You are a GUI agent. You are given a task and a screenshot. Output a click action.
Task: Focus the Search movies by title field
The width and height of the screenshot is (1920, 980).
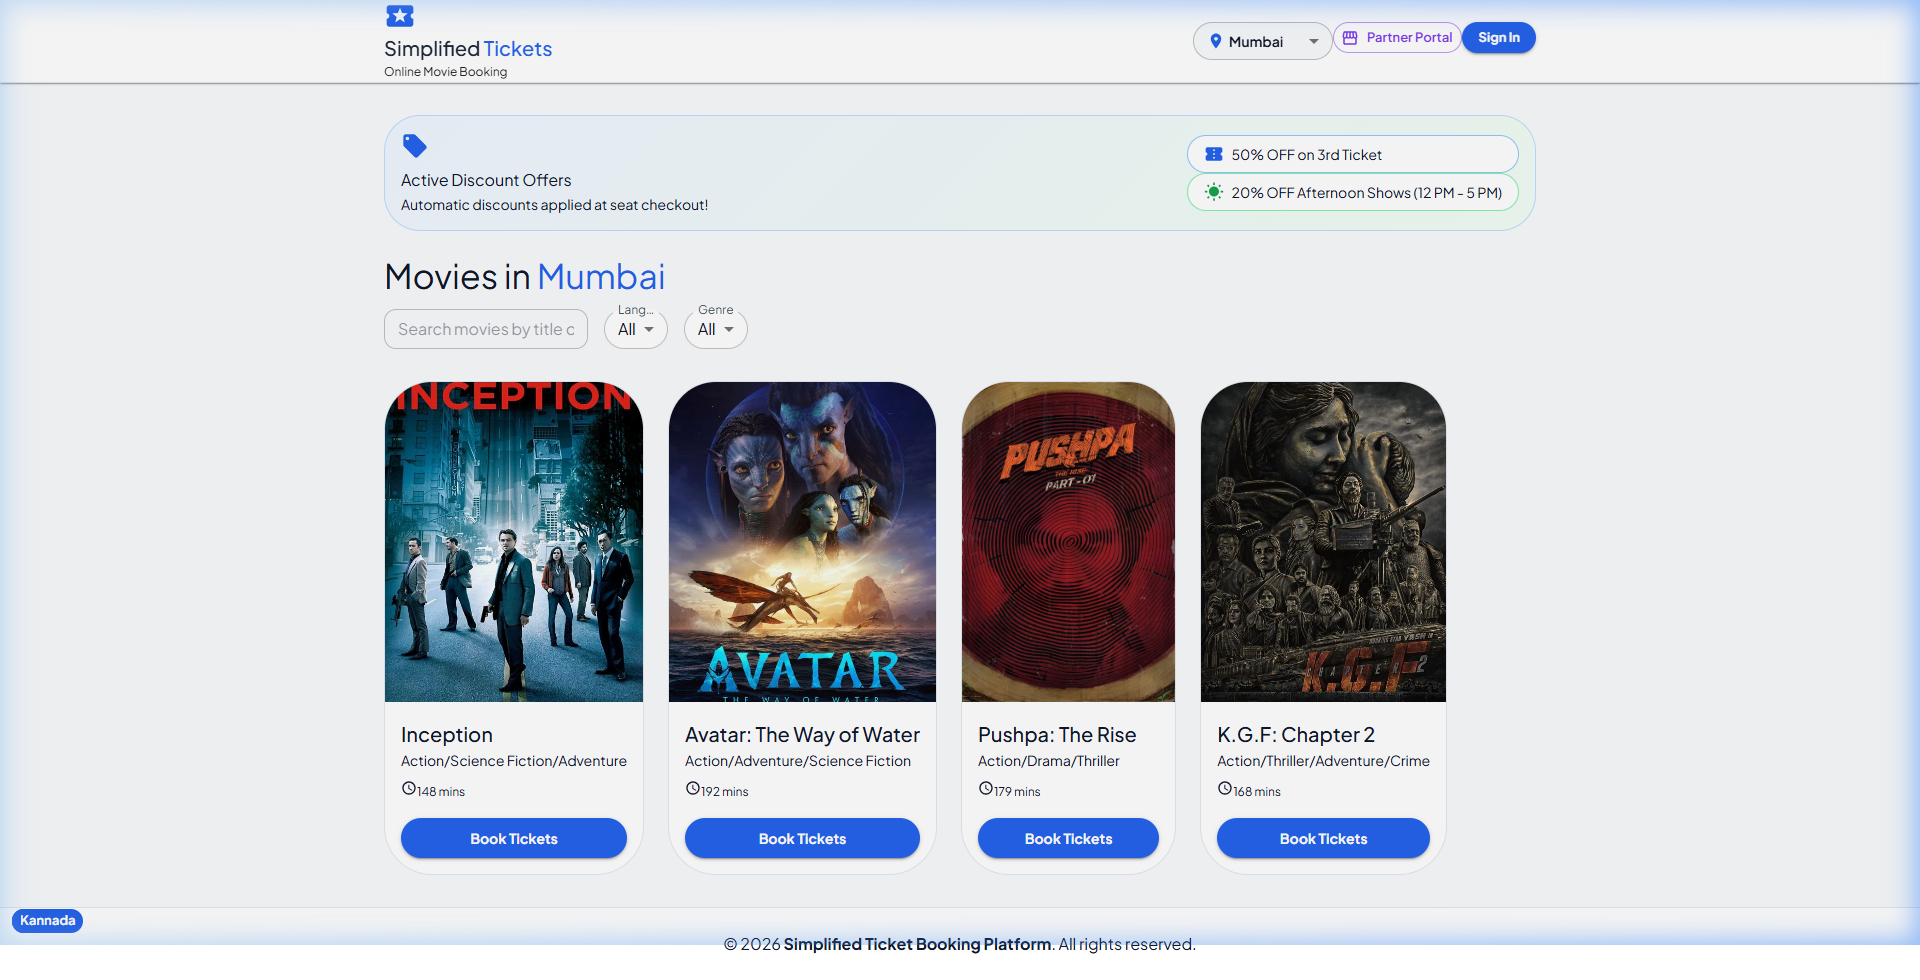pos(486,329)
